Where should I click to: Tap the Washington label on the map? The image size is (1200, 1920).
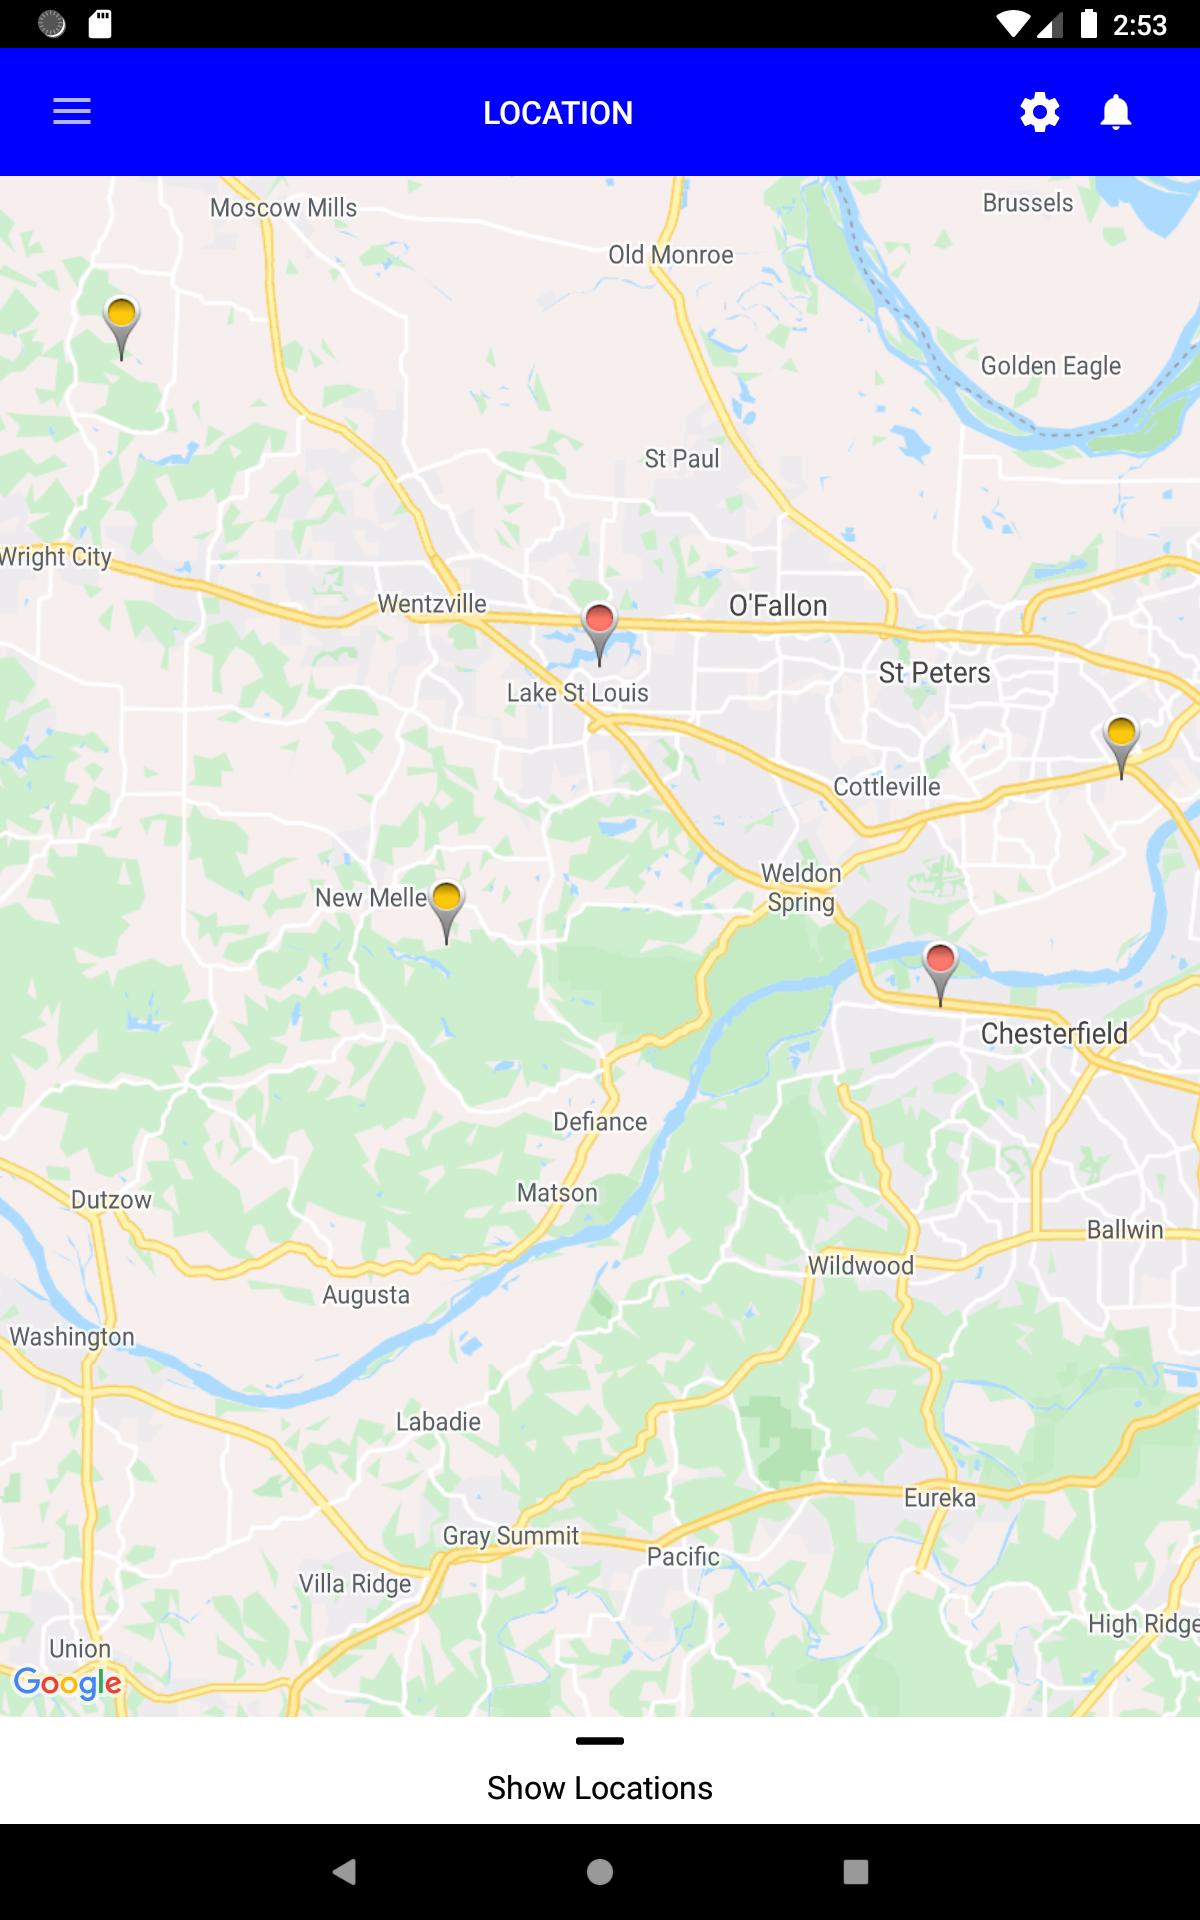pos(72,1338)
